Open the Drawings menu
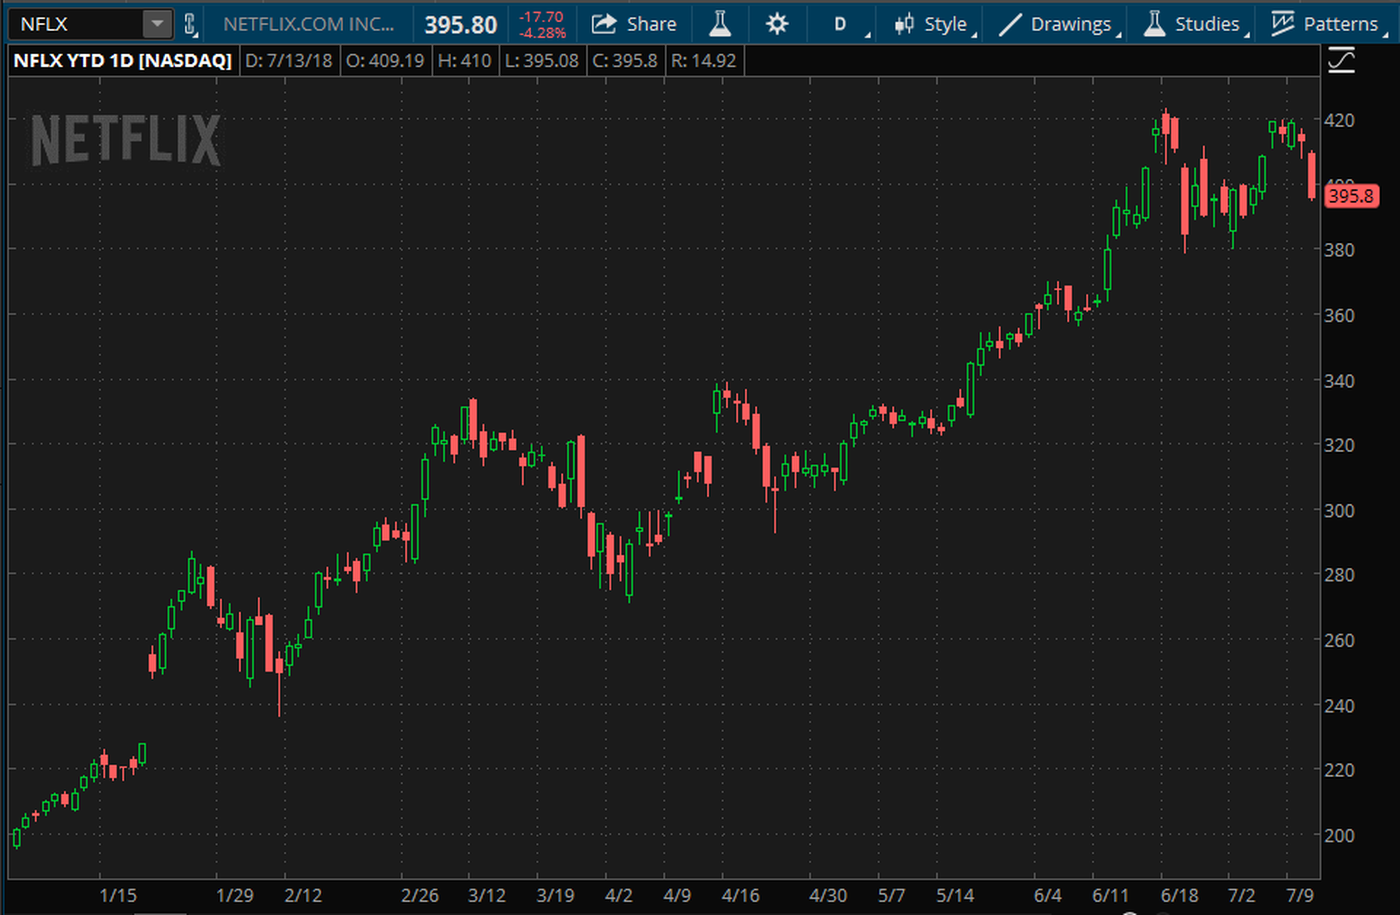 pos(1059,24)
